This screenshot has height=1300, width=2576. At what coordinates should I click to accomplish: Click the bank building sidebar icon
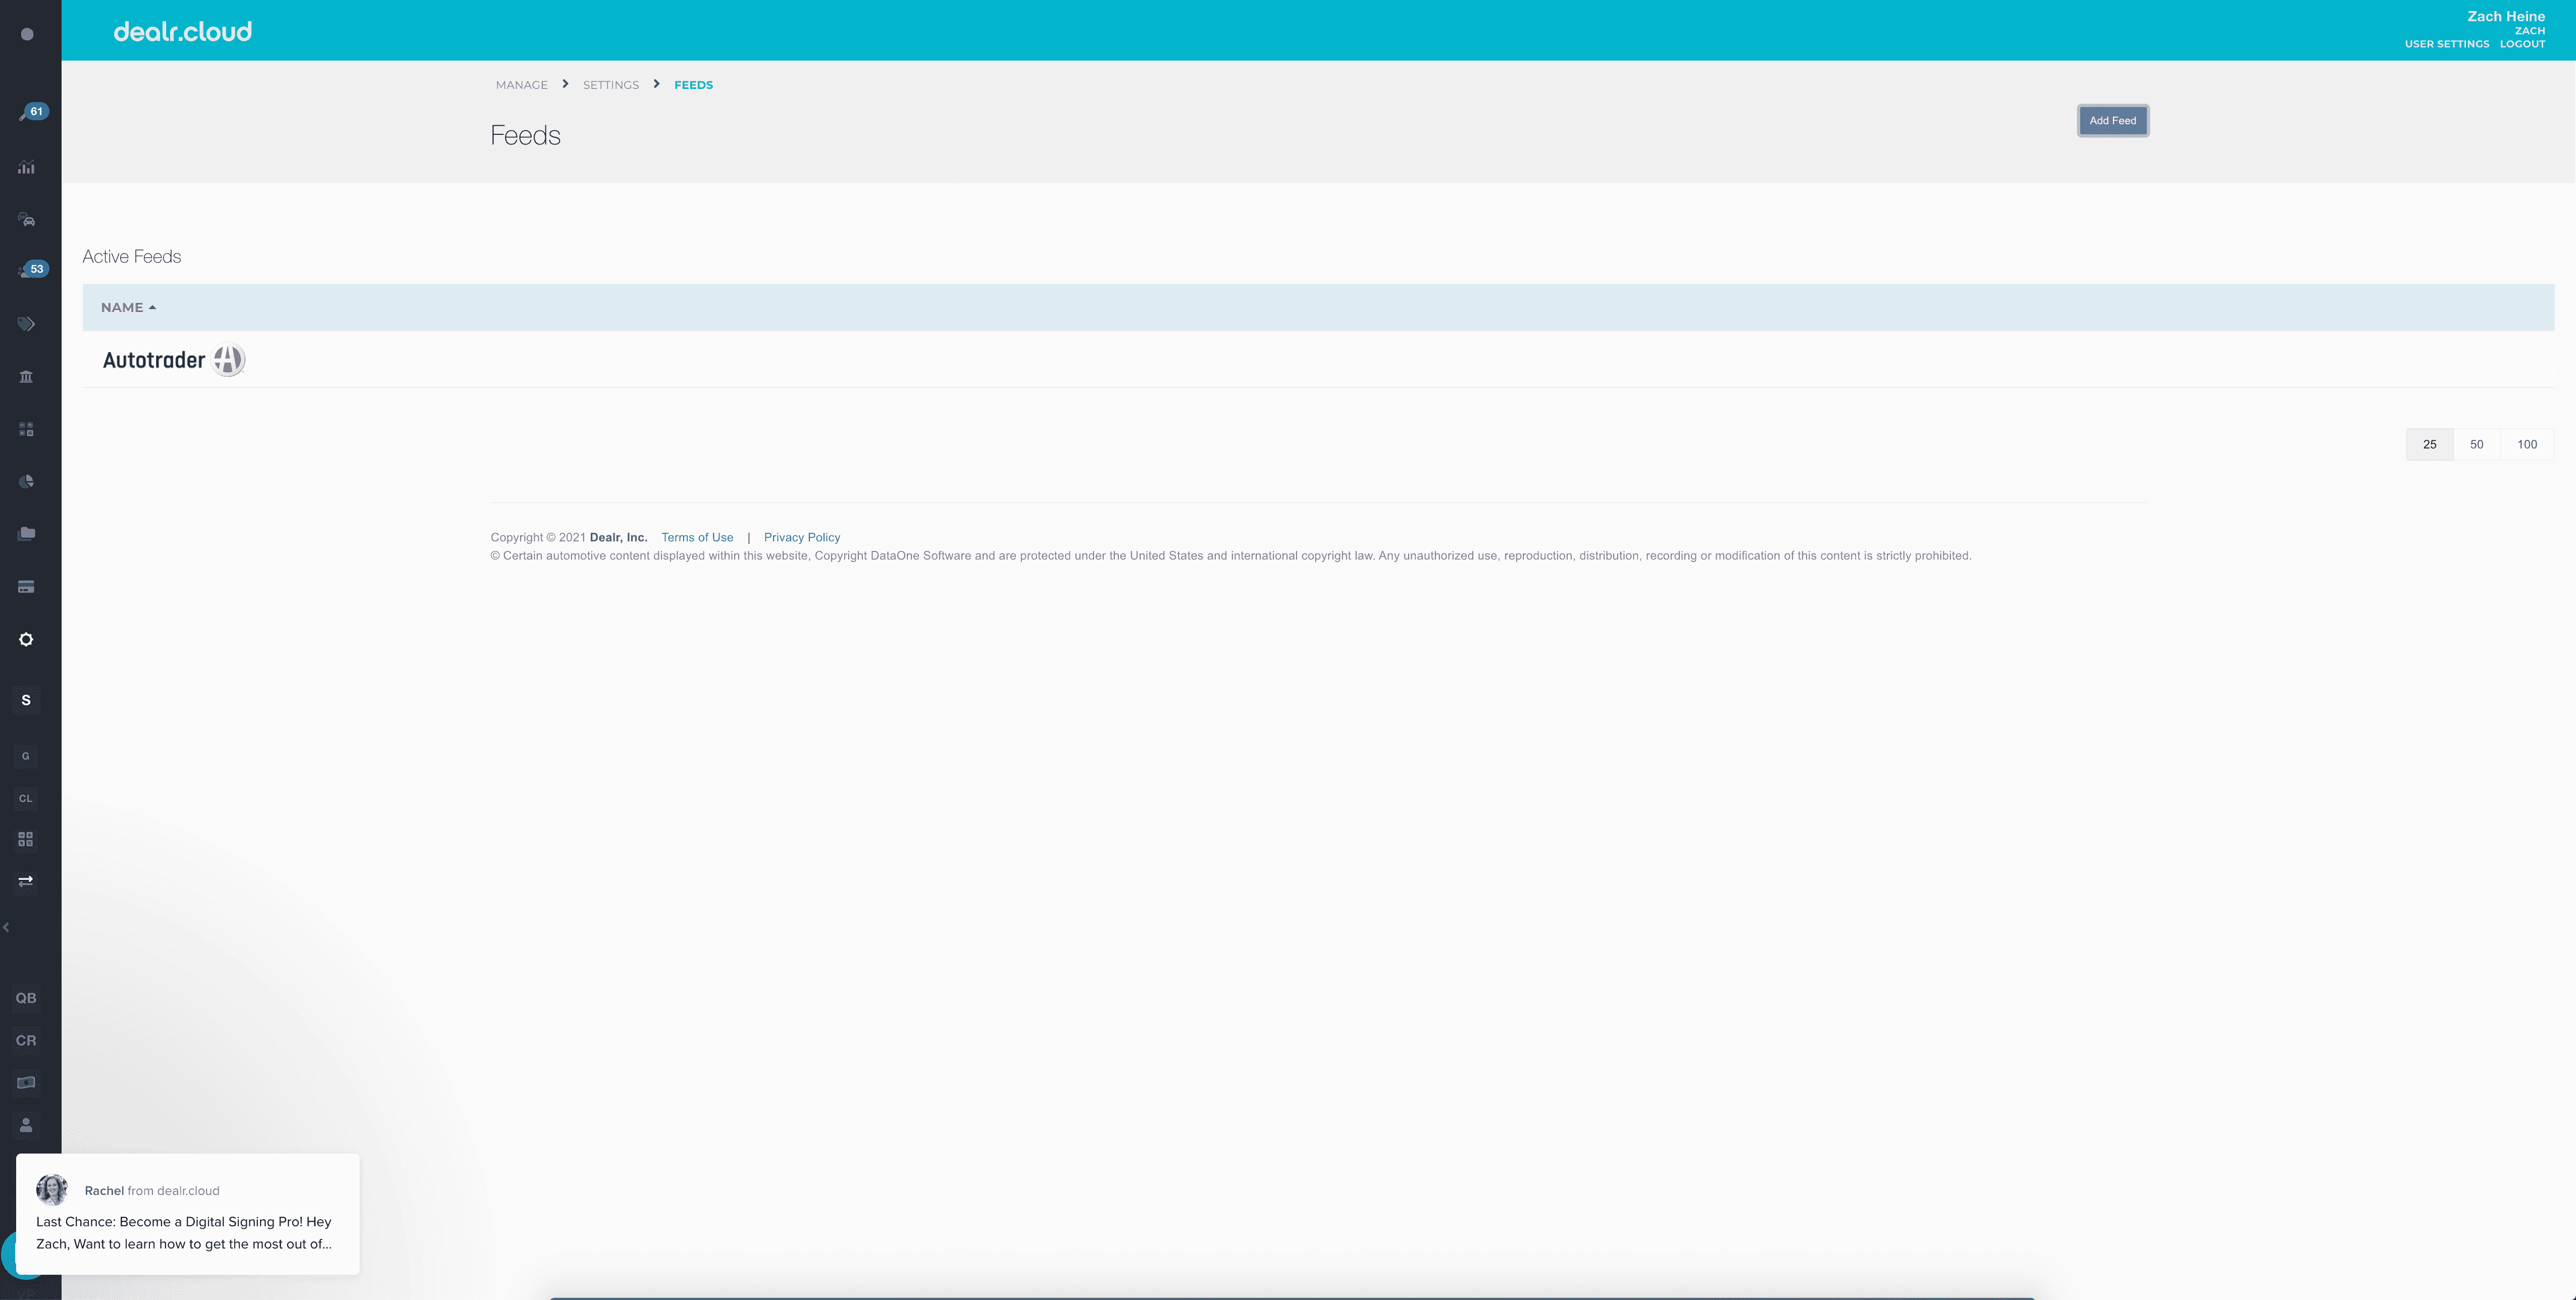[26, 377]
